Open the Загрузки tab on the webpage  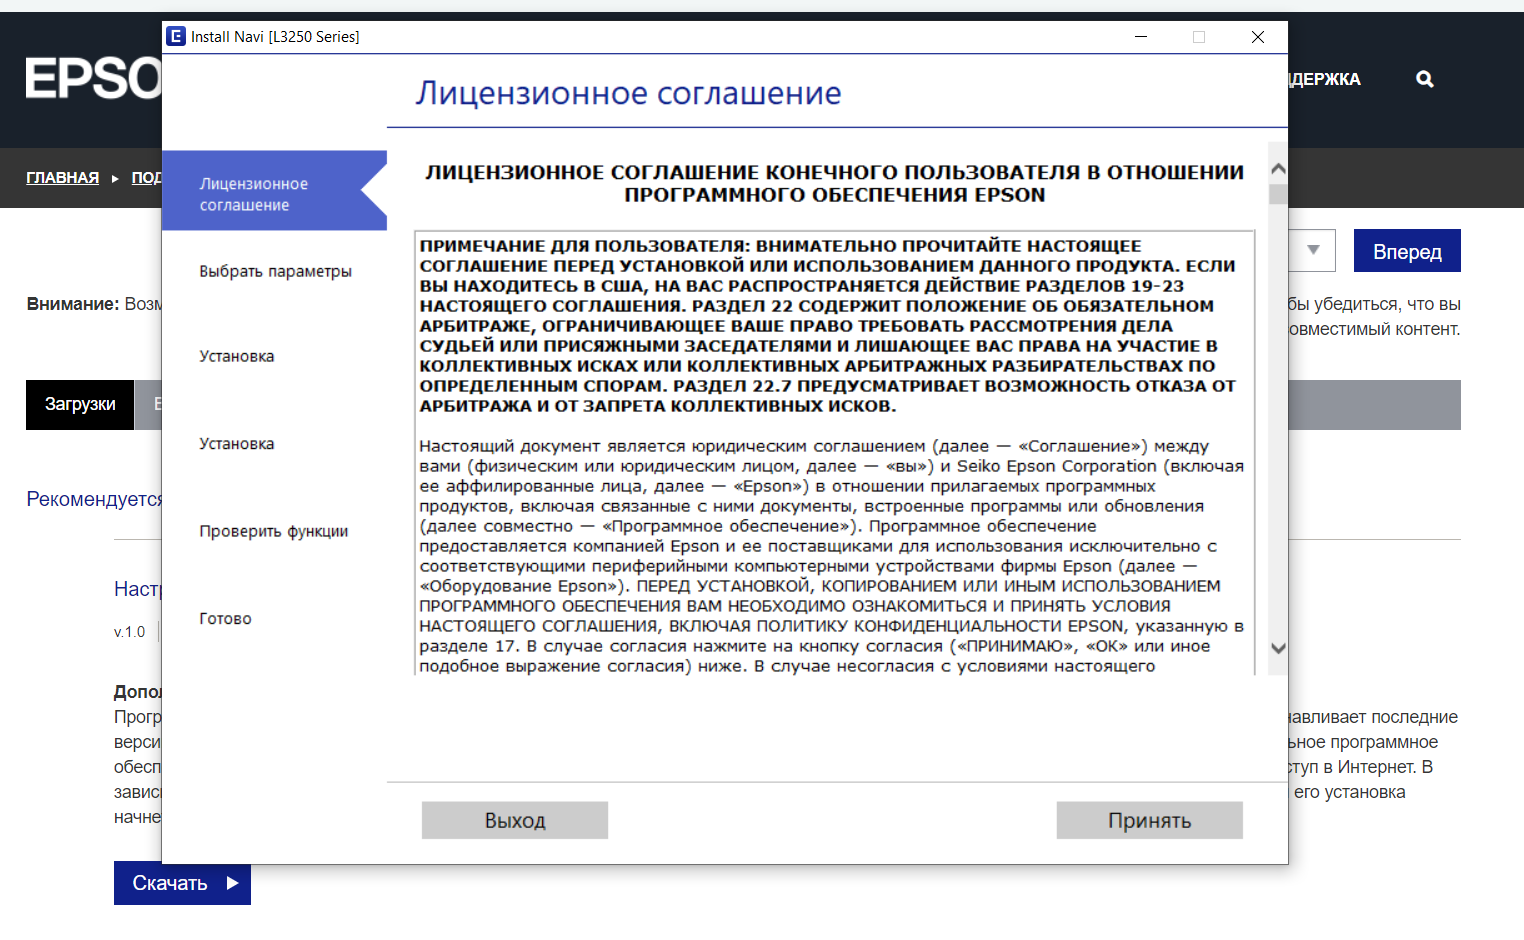[80, 404]
